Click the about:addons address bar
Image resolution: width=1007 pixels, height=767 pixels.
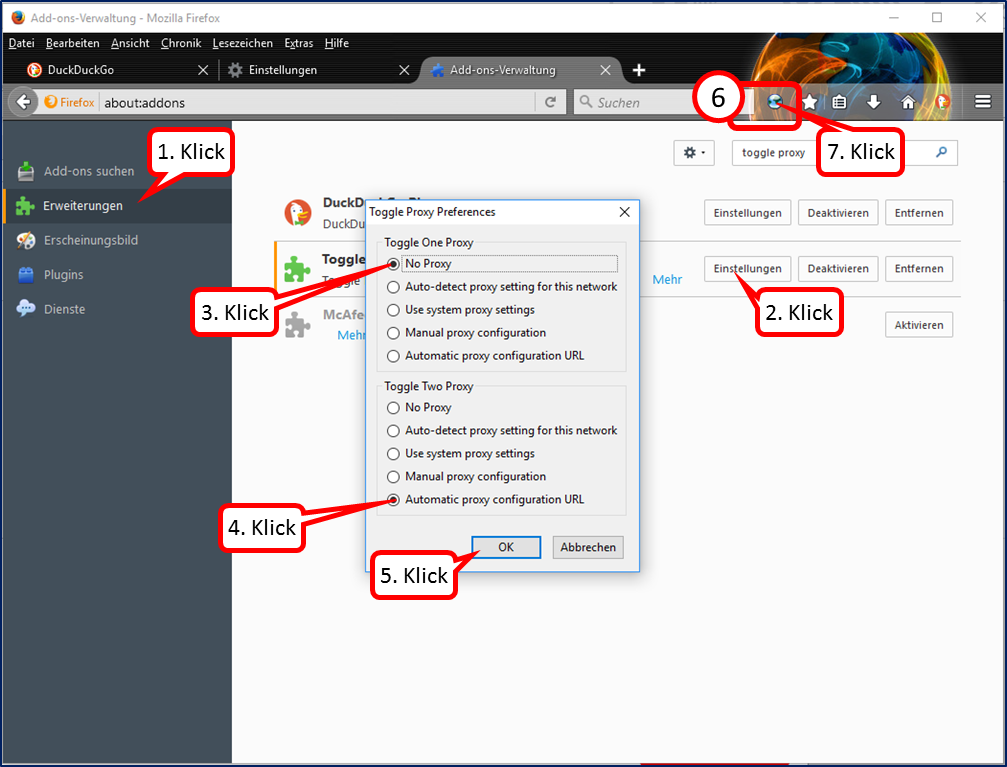coord(318,102)
